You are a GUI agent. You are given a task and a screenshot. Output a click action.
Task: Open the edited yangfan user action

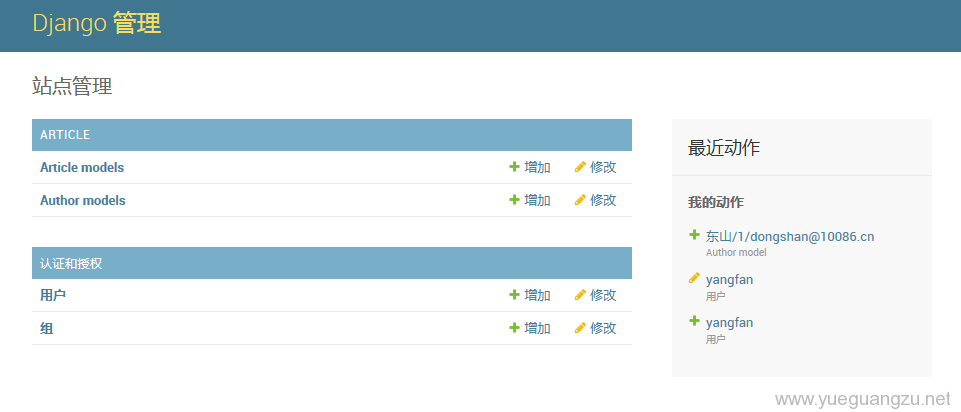click(x=729, y=280)
